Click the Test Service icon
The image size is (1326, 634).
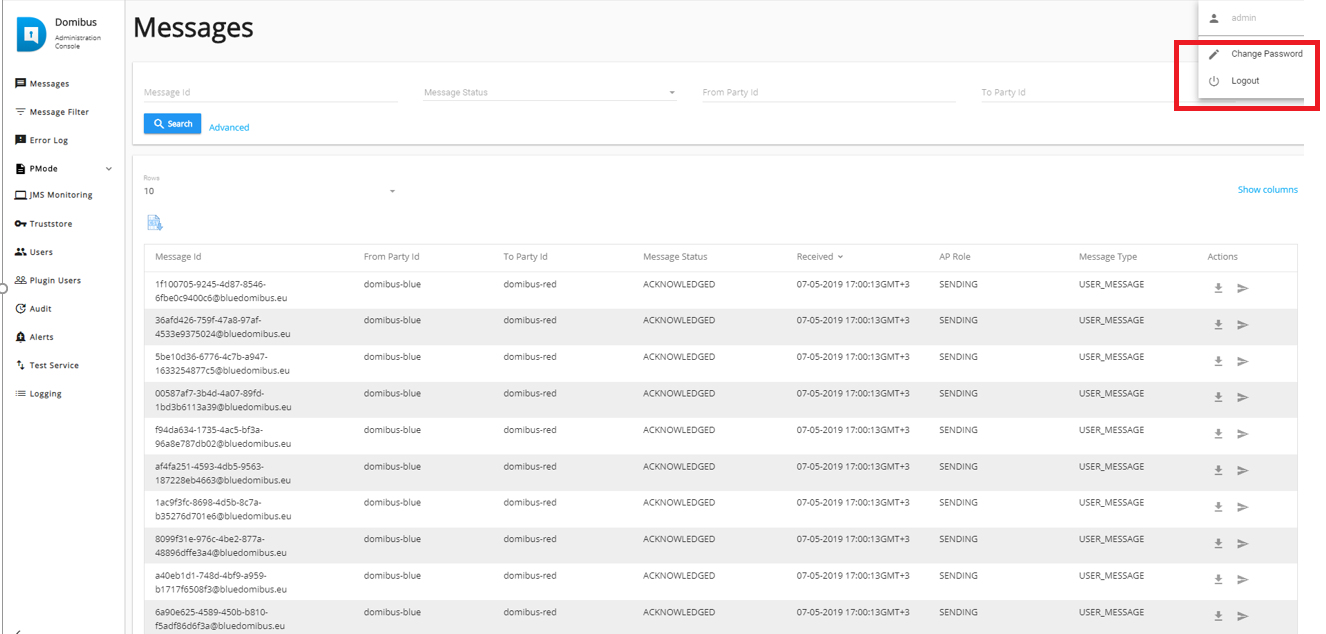click(x=20, y=365)
